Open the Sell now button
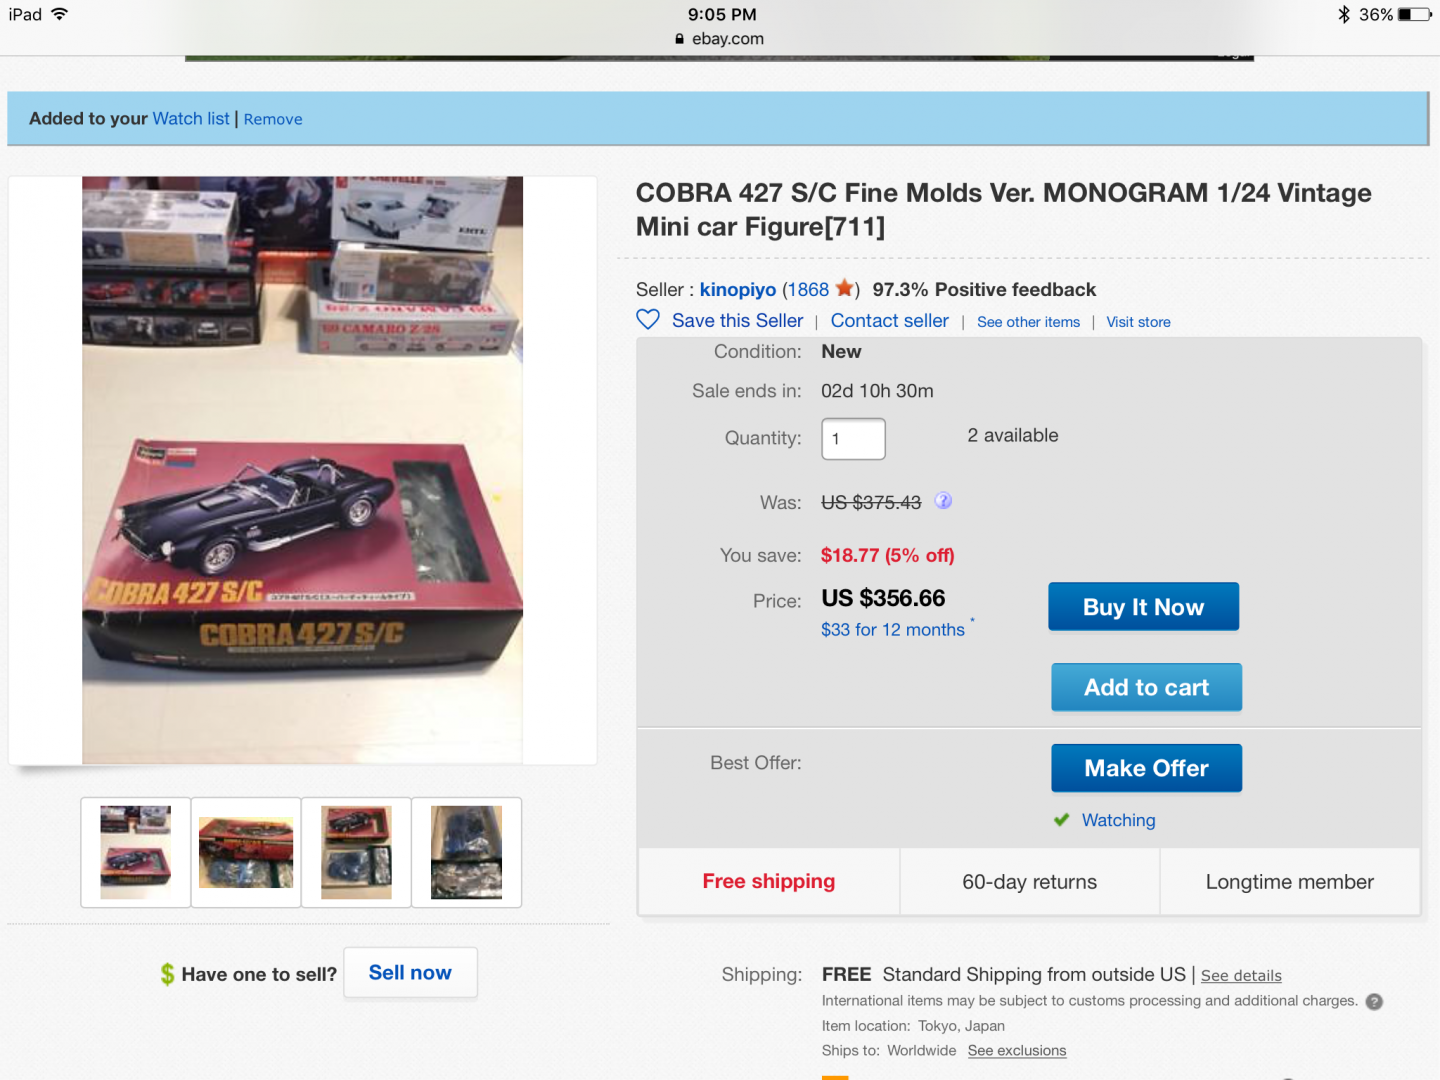This screenshot has height=1080, width=1440. tap(410, 973)
